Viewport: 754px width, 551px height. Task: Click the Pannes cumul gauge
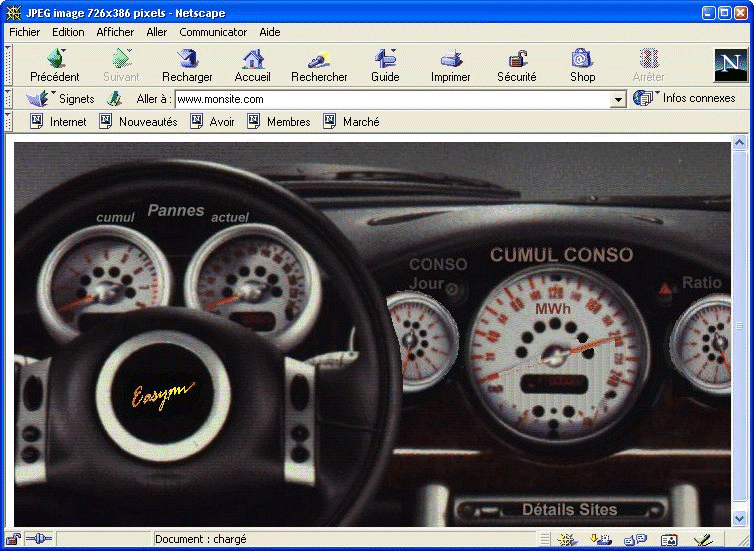point(105,282)
